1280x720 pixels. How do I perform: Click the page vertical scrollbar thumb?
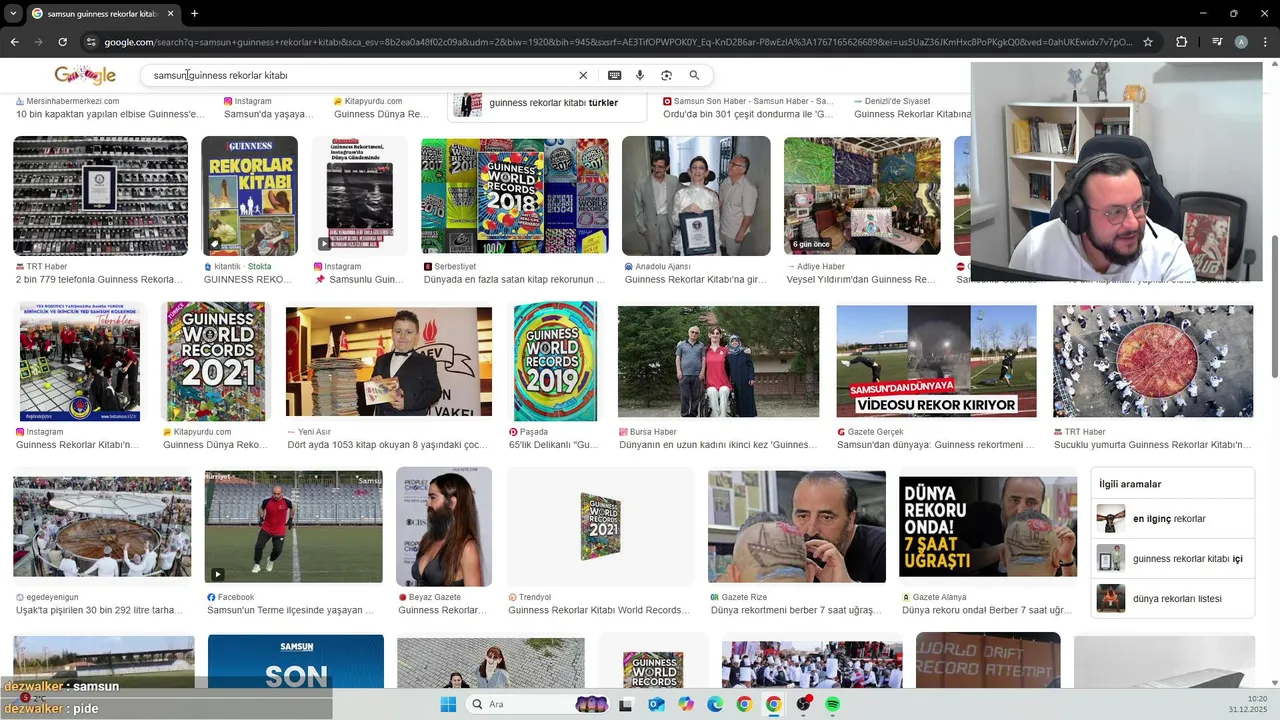(x=1274, y=305)
